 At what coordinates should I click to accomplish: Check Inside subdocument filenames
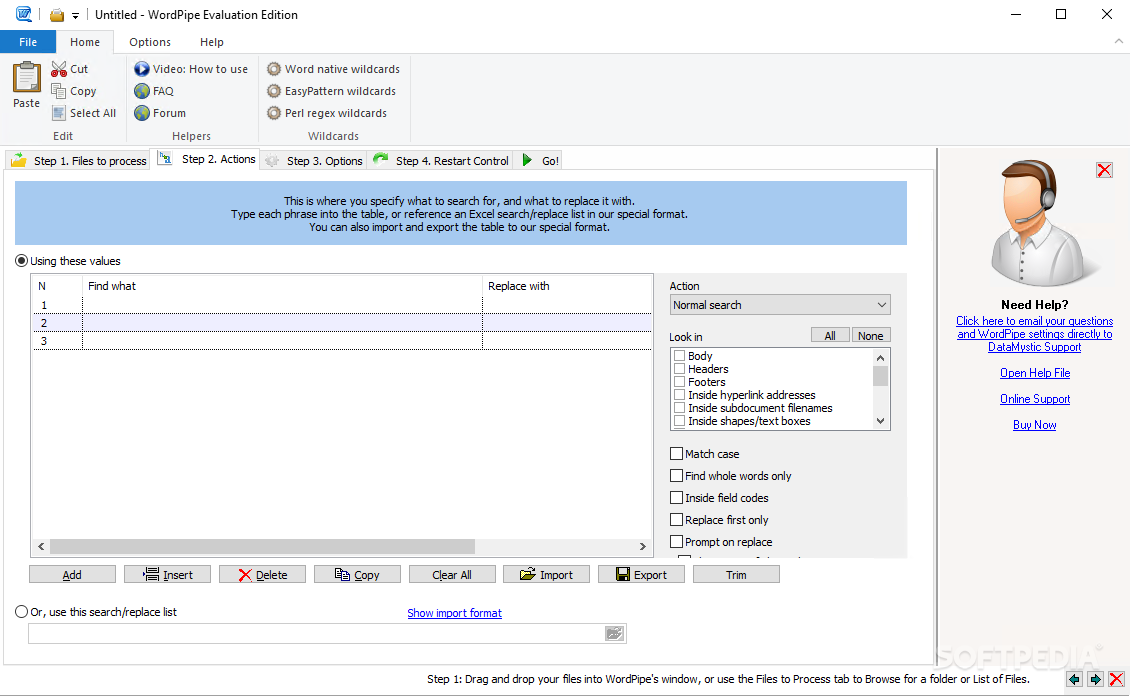[679, 408]
